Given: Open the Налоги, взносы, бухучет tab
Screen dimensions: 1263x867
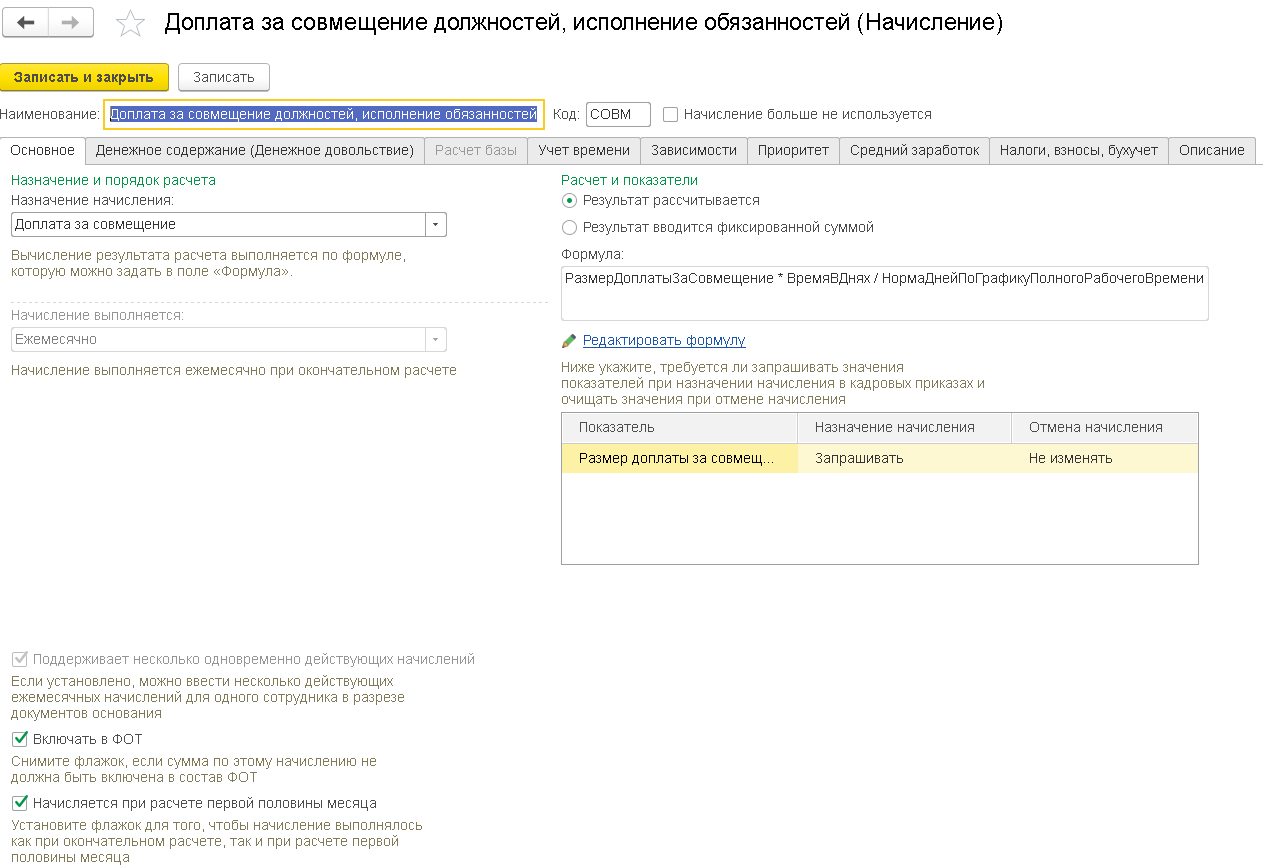Looking at the screenshot, I should (1079, 150).
